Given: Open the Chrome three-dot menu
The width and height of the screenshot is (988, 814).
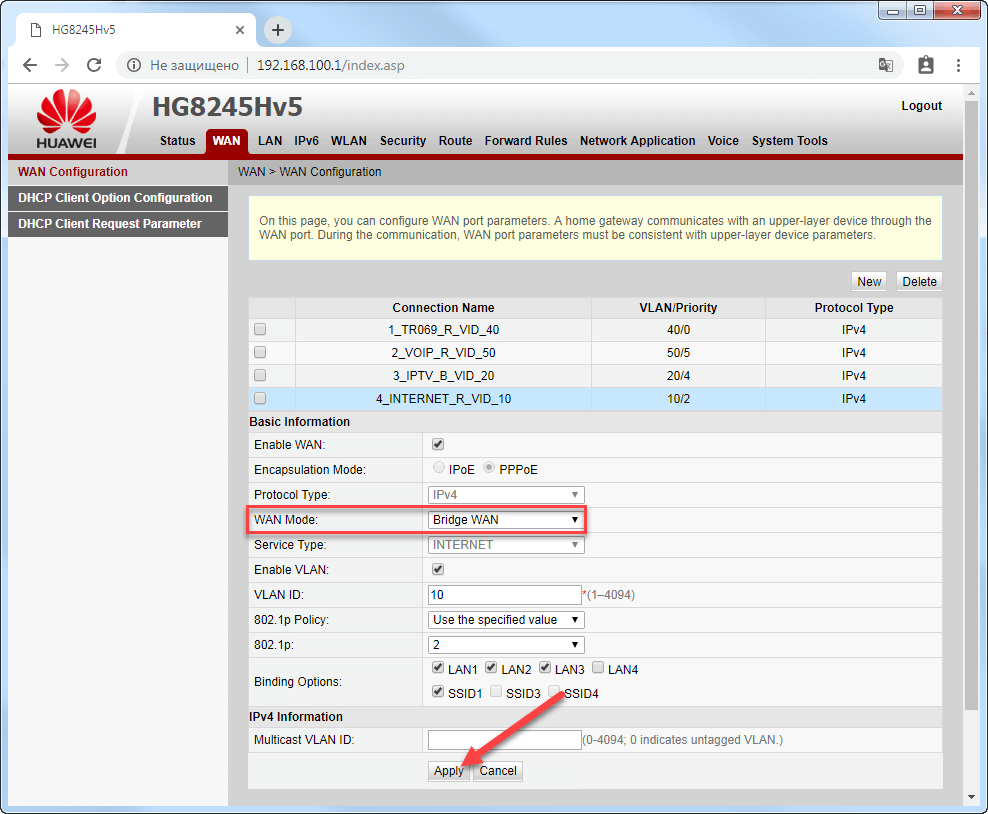Looking at the screenshot, I should (957, 64).
